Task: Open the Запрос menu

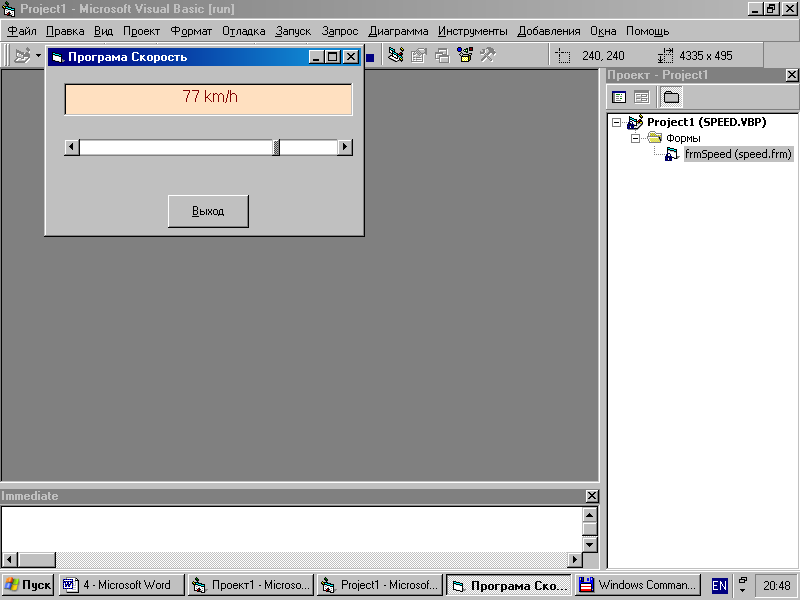Action: click(x=340, y=31)
